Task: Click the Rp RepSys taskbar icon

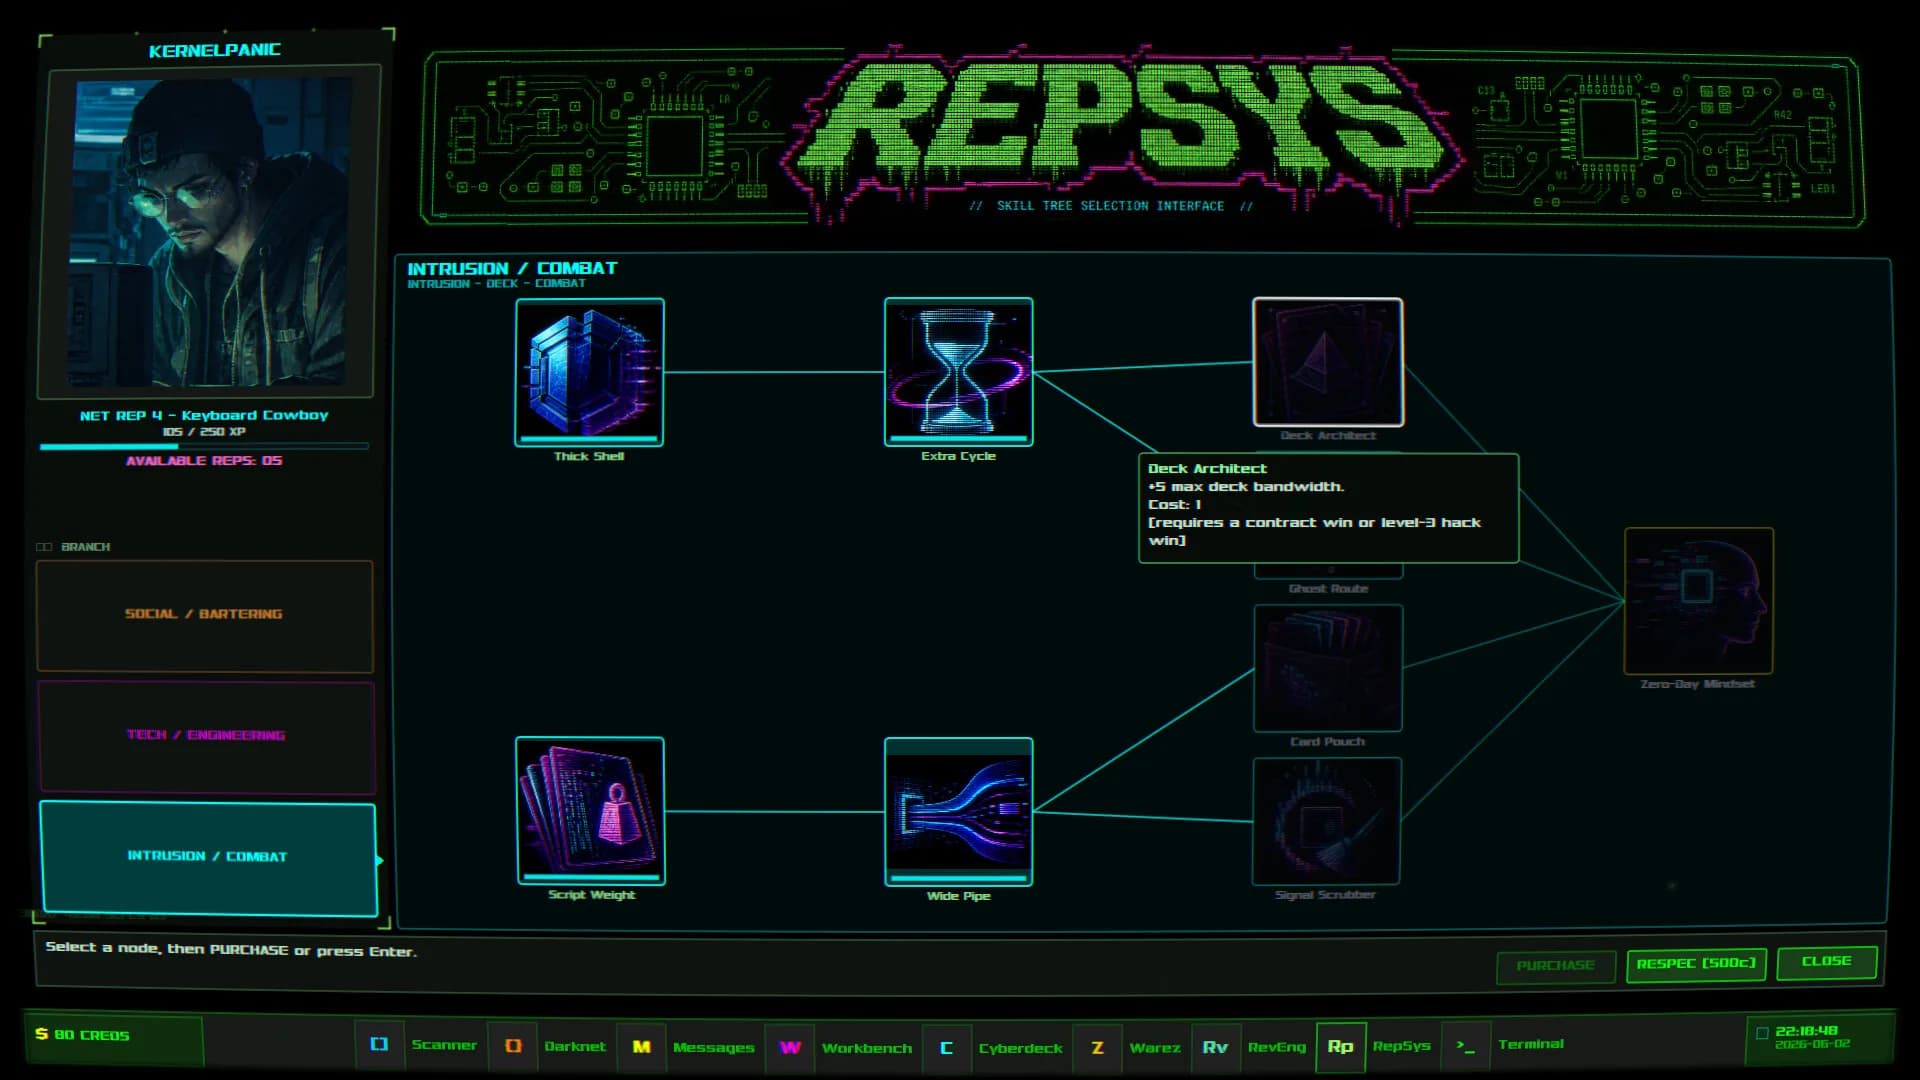Action: click(1340, 1046)
